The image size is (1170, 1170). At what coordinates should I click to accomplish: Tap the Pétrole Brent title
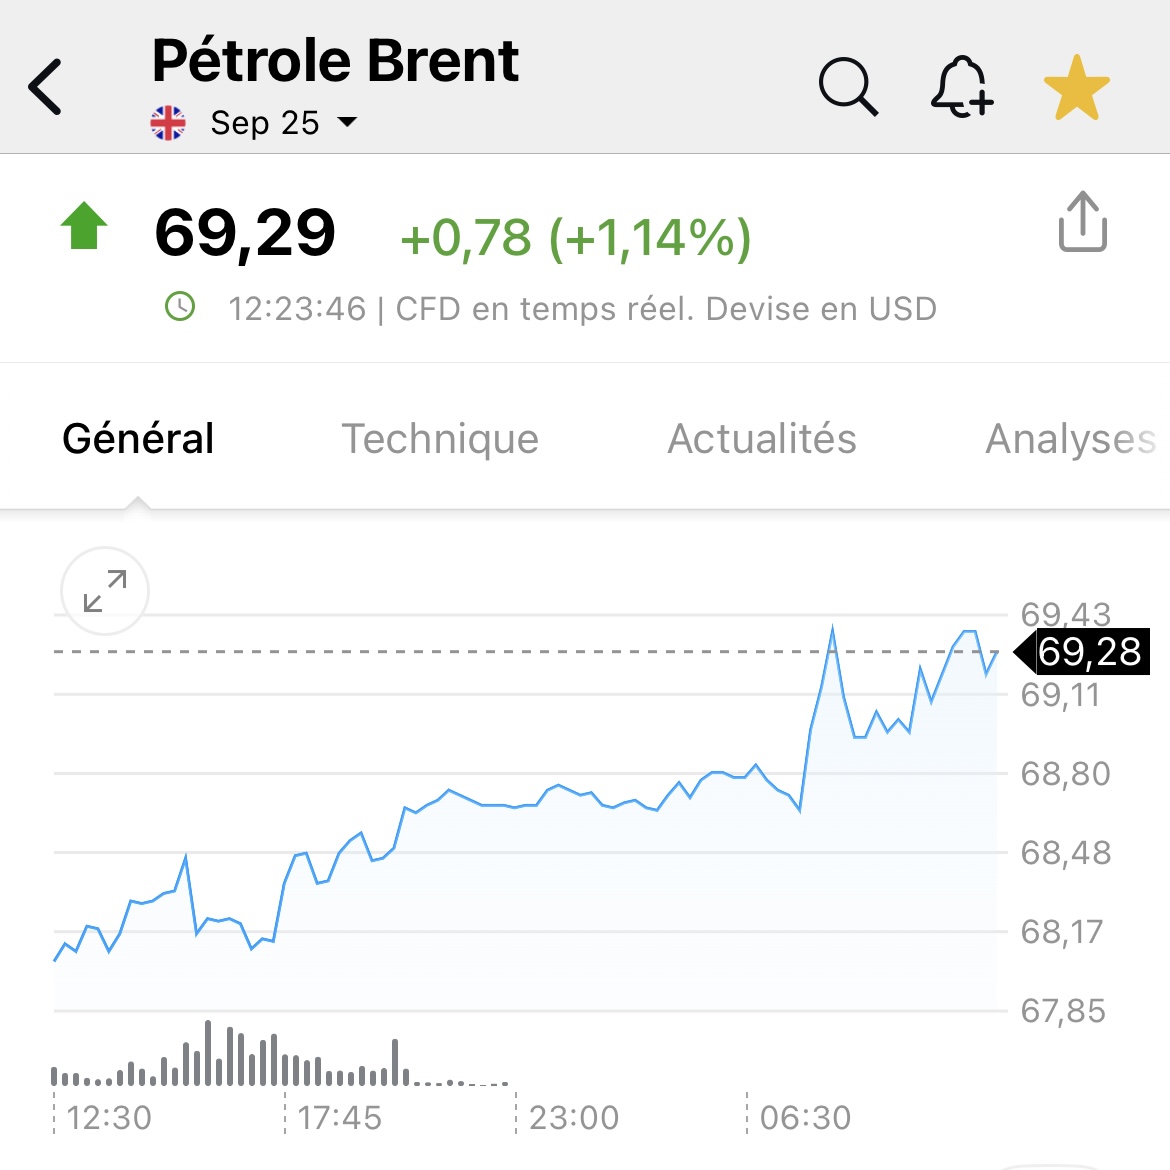click(335, 60)
